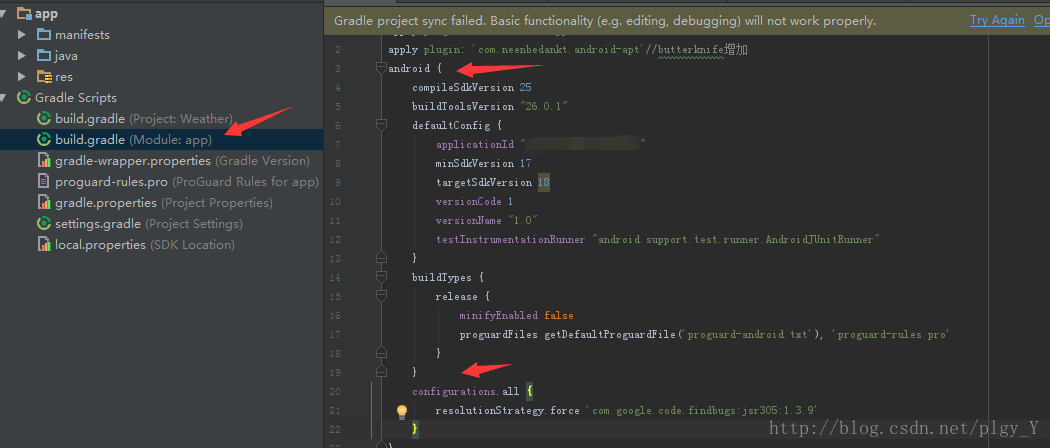This screenshot has height=448, width=1050.
Task: Click fold end marker at line 13
Action: pyautogui.click(x=382, y=257)
